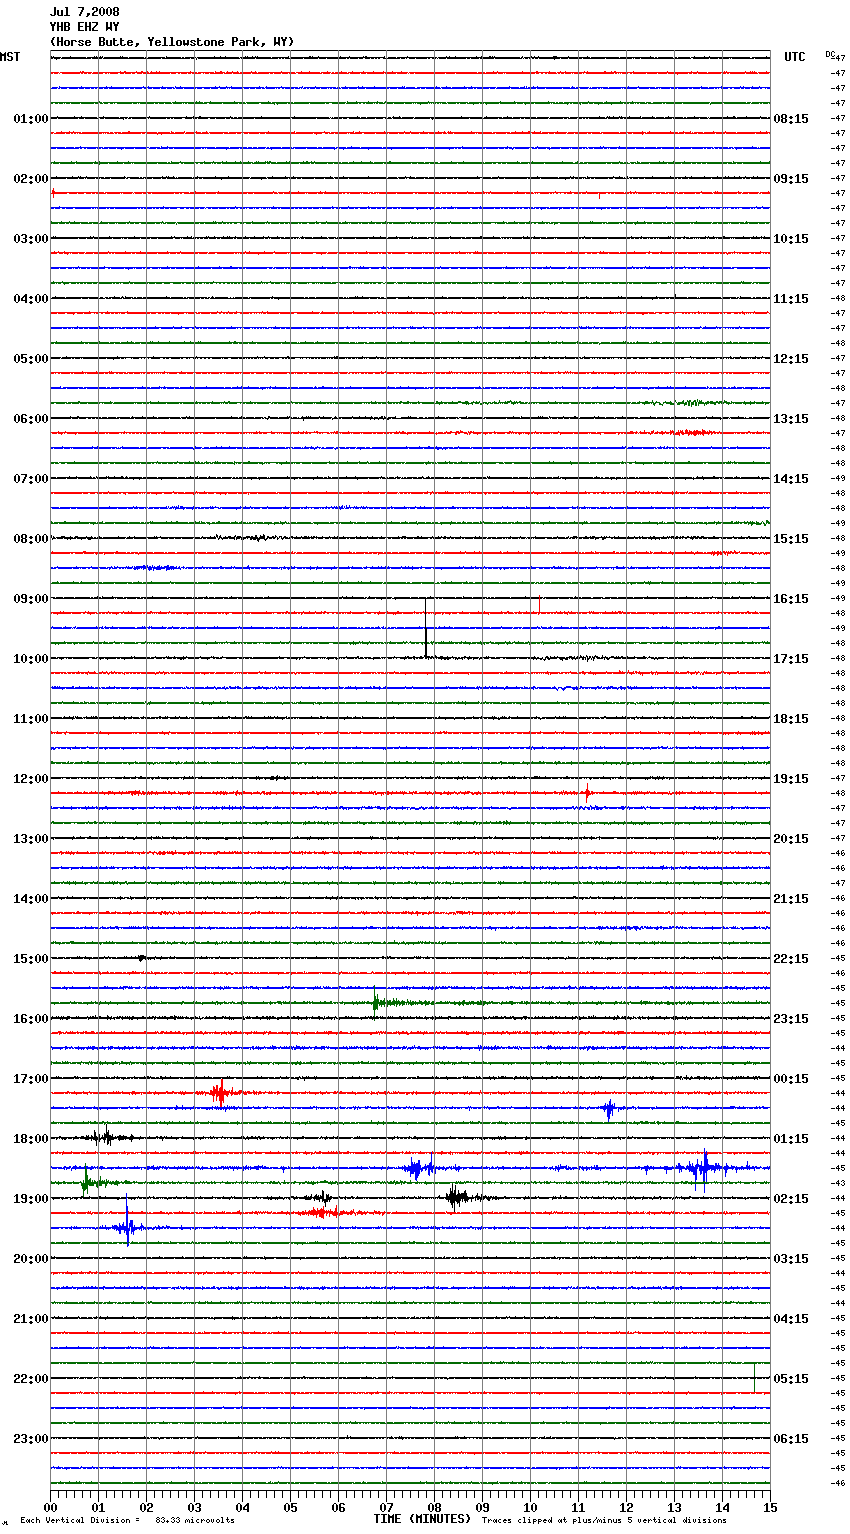Viewport: 850px width, 1534px height.
Task: Click the "07:00" MST hour label
Action: pyautogui.click(x=31, y=479)
